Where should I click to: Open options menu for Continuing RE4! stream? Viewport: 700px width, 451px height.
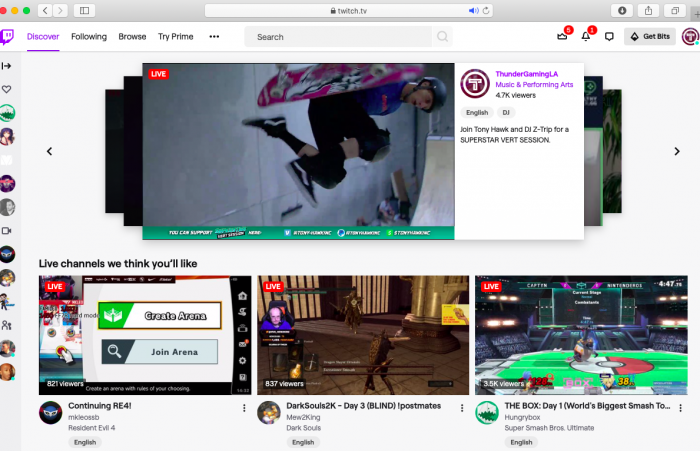click(x=244, y=408)
